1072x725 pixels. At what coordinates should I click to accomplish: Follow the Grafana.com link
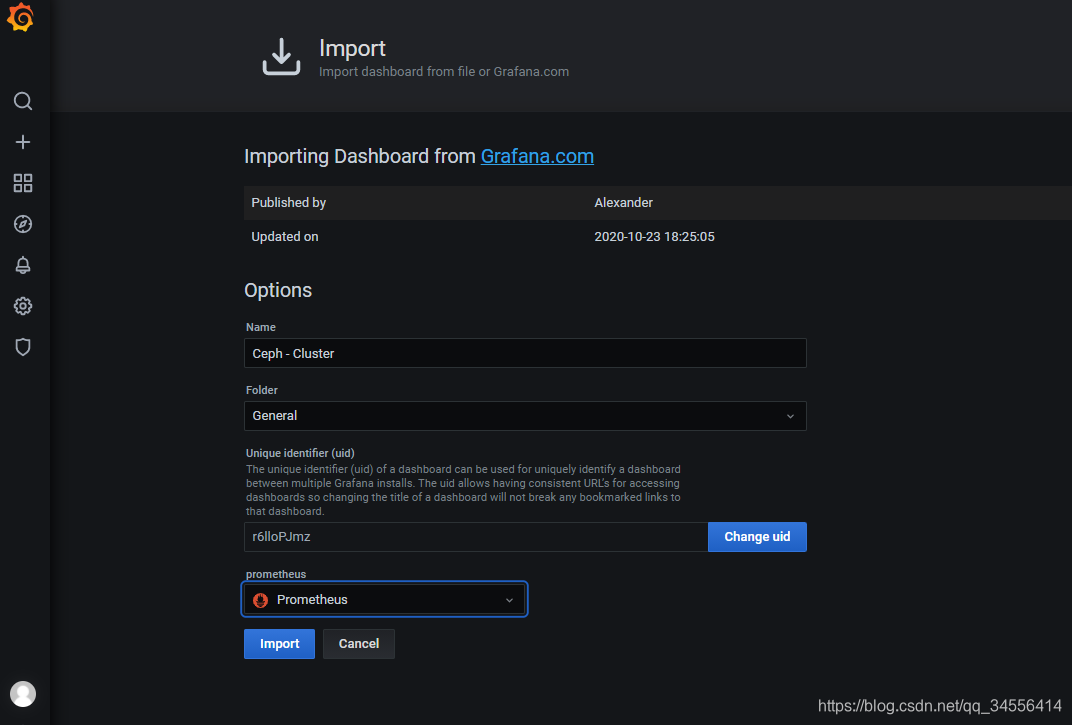tap(537, 156)
